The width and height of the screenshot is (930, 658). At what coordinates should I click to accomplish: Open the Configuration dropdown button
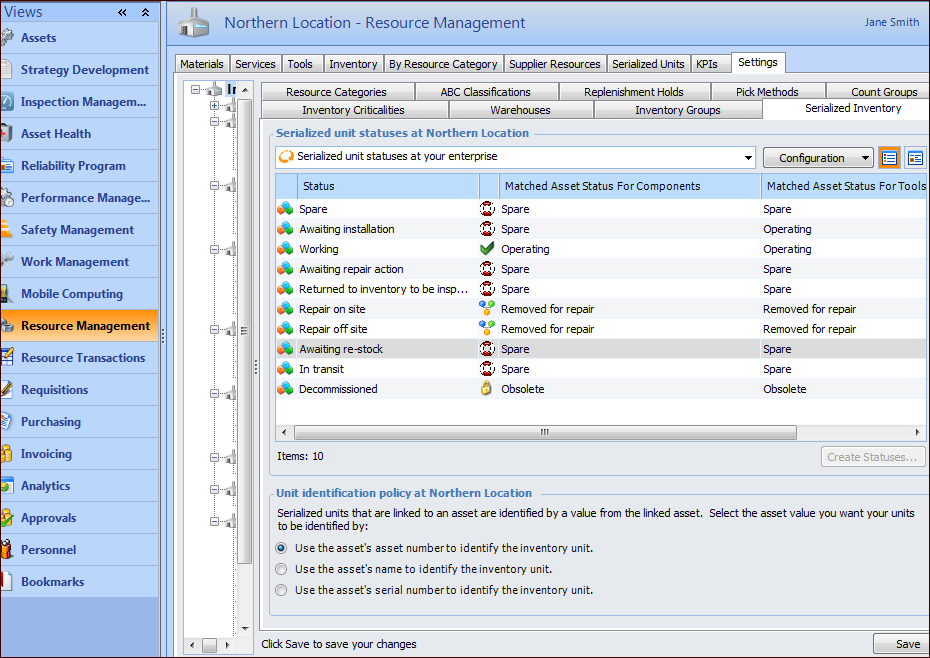pos(818,158)
